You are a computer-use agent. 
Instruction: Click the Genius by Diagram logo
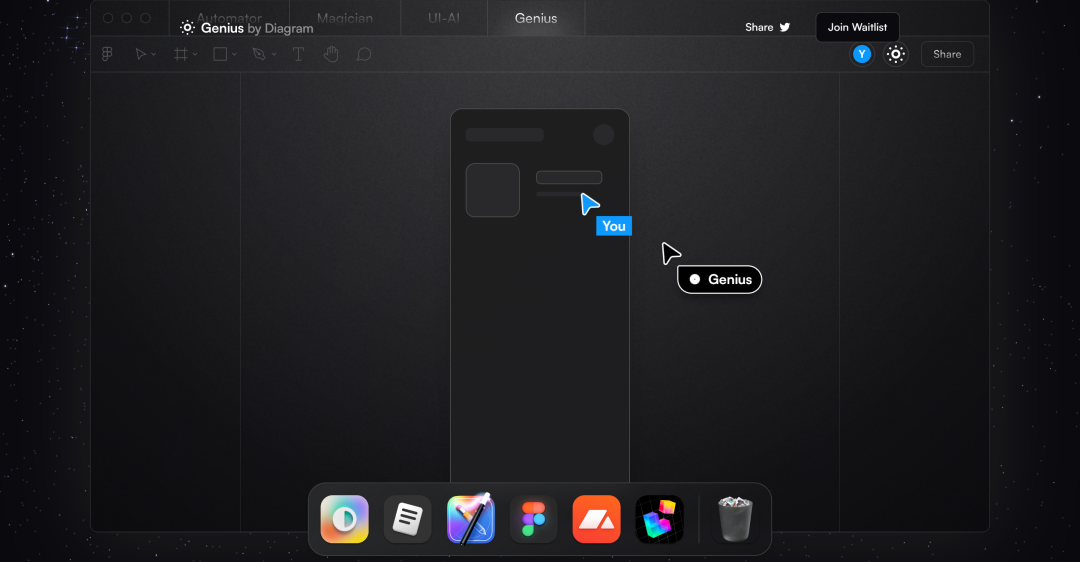tap(247, 28)
